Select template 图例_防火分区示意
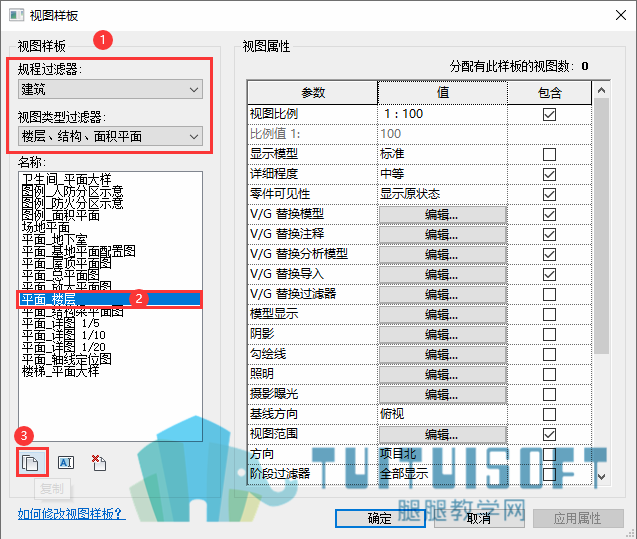 pyautogui.click(x=72, y=203)
